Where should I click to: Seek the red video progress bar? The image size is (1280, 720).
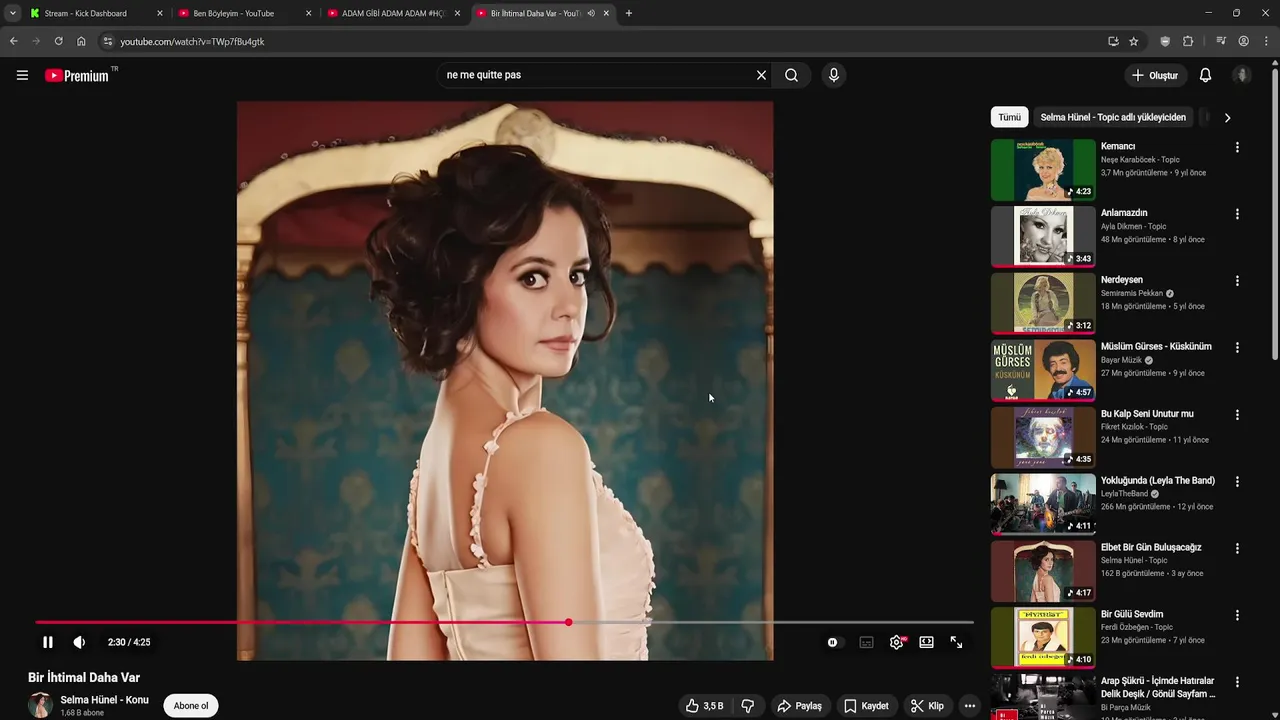(x=504, y=622)
